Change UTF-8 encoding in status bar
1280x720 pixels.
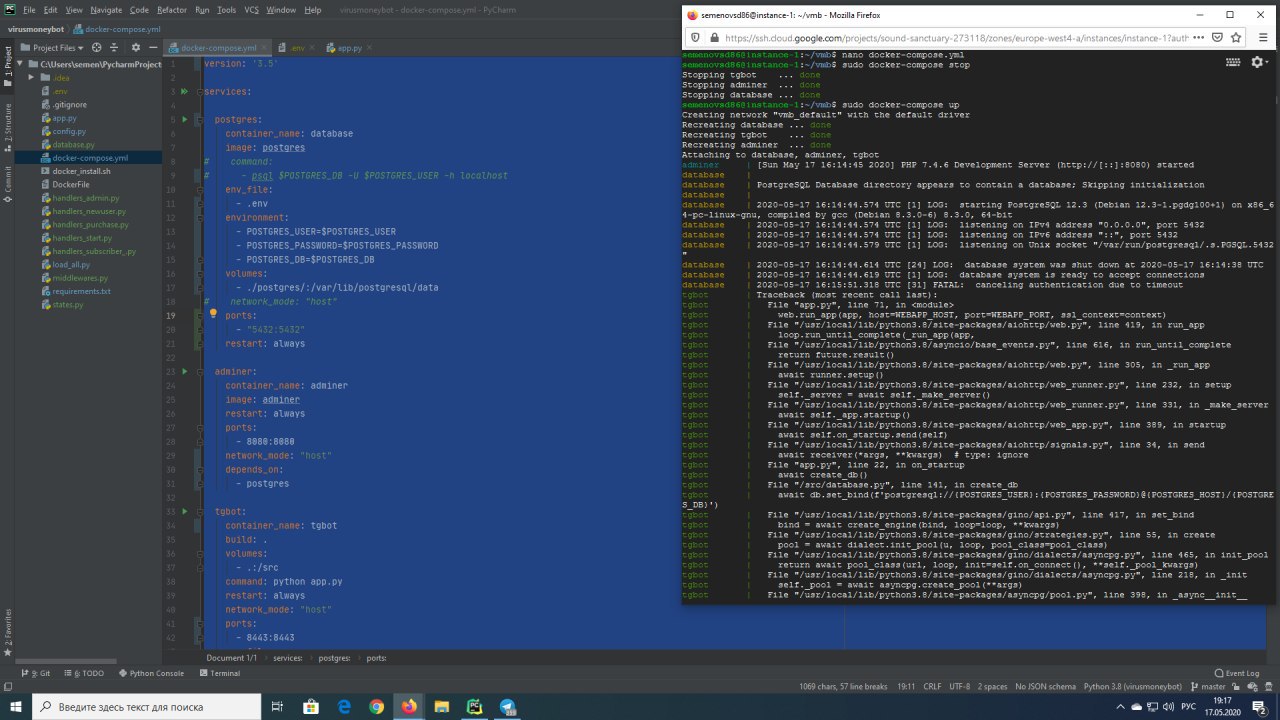coord(959,687)
